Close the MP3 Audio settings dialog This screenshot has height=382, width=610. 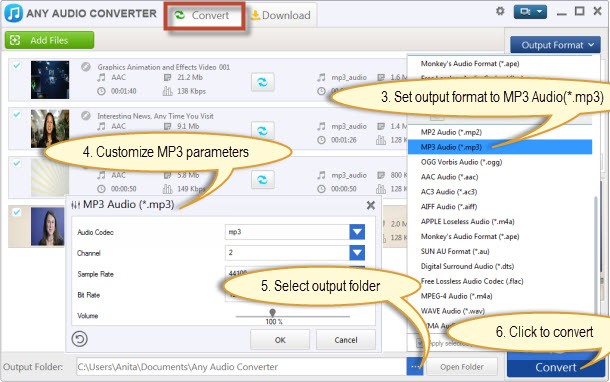(x=371, y=205)
